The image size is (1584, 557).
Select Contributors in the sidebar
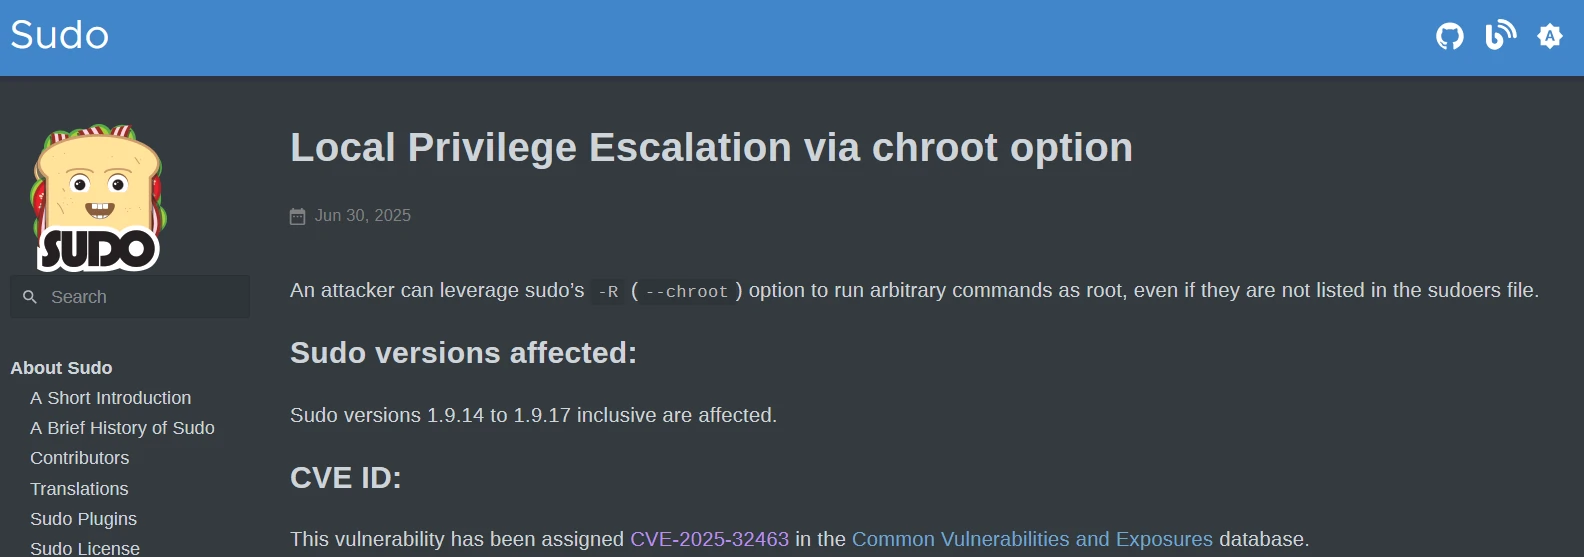pos(80,458)
